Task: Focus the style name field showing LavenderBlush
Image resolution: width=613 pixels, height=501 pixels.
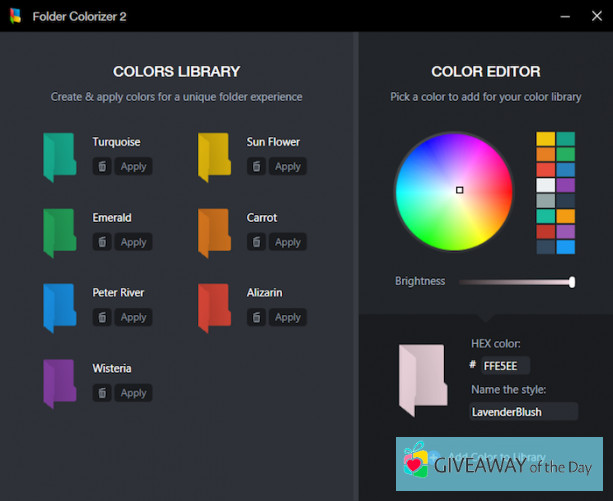Action: tap(523, 411)
